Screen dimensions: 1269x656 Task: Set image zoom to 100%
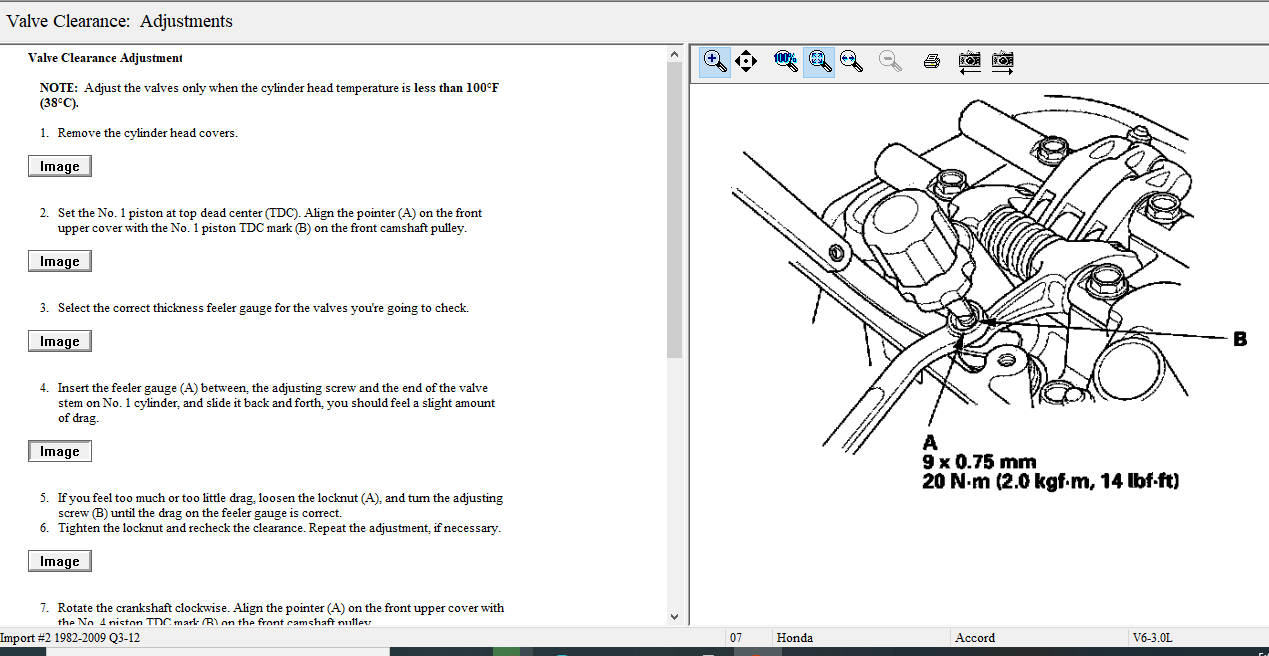point(785,61)
